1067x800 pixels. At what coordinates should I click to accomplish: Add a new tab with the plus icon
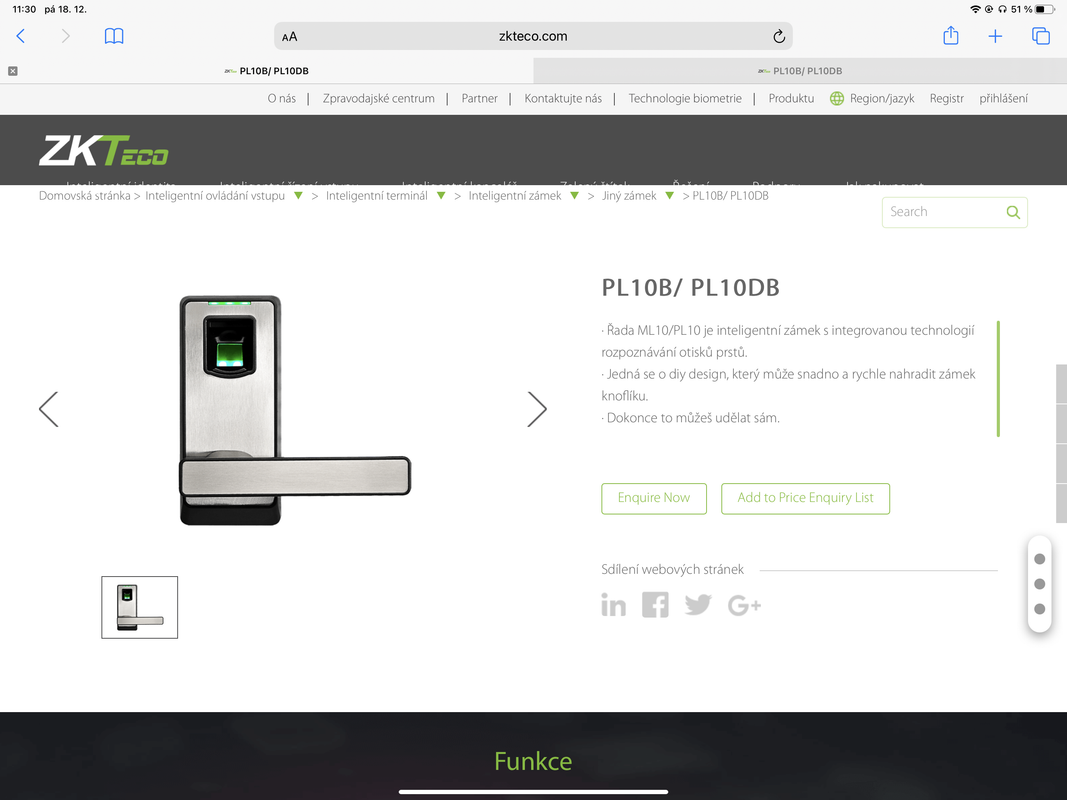click(995, 36)
